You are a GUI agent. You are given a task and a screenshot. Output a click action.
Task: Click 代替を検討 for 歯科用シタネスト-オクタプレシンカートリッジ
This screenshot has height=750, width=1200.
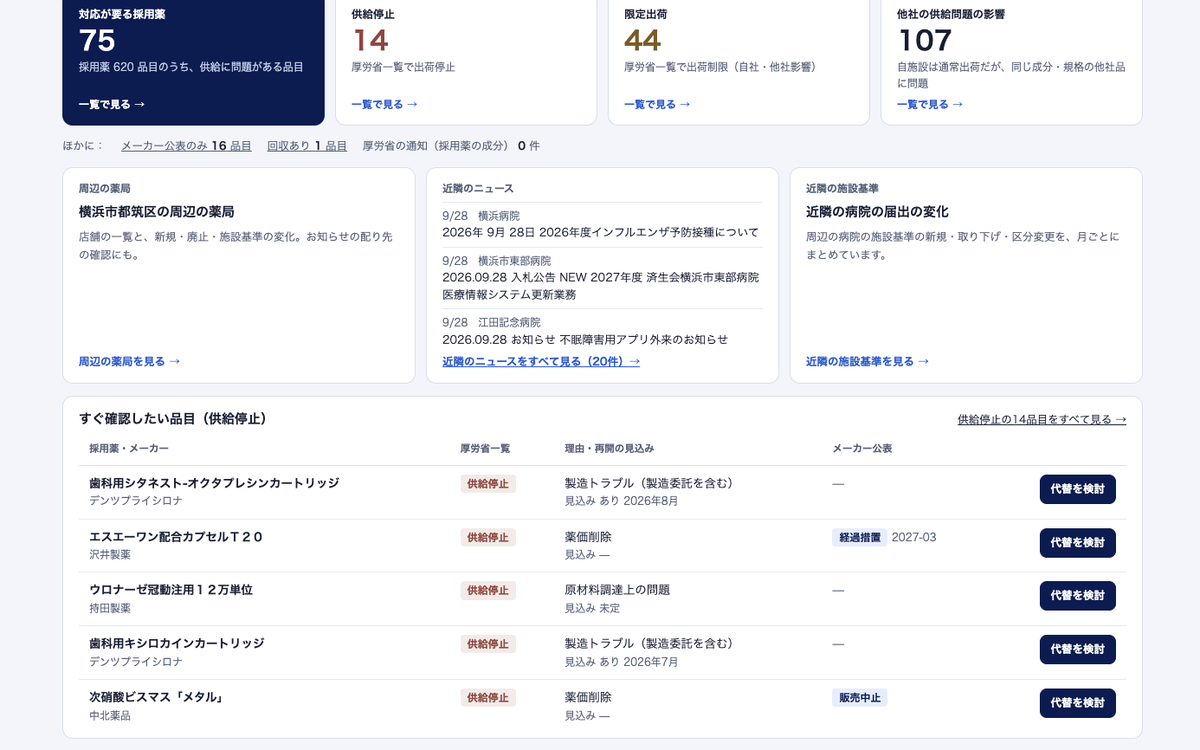click(1078, 489)
